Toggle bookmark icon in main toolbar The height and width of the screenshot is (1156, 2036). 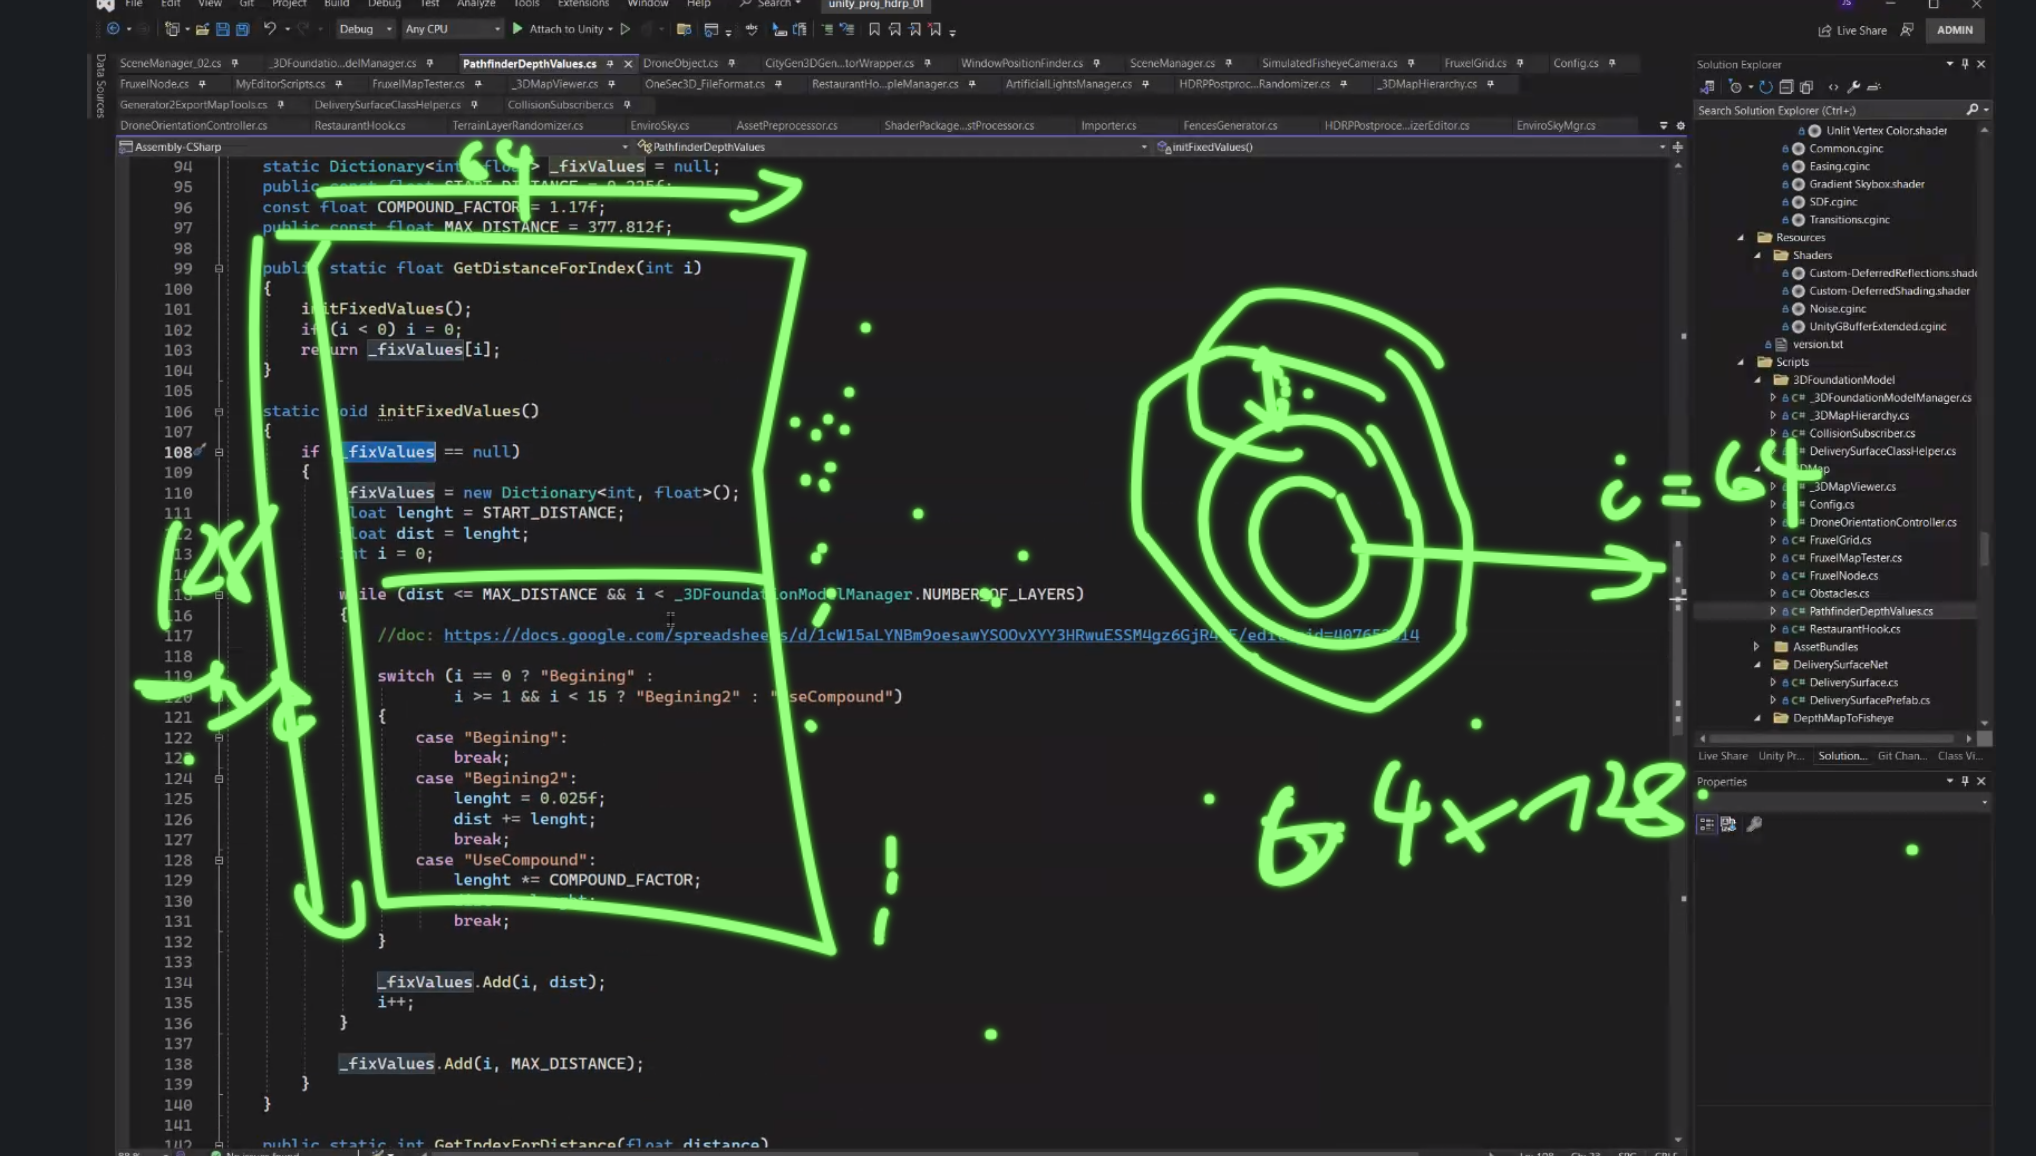click(874, 30)
